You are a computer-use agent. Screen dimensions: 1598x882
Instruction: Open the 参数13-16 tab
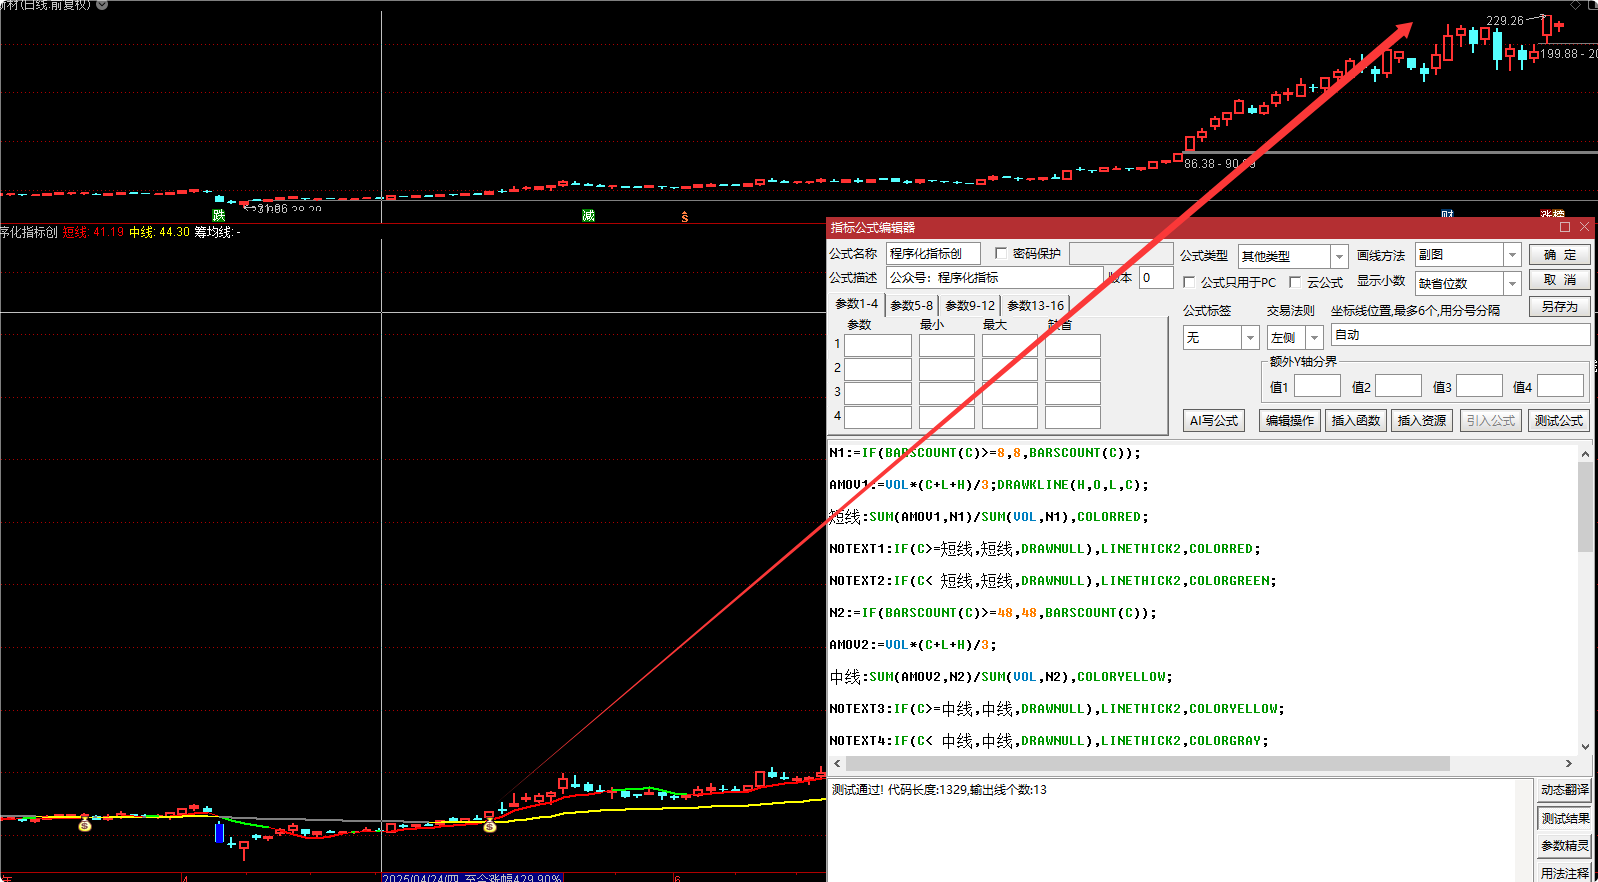[x=1035, y=306]
